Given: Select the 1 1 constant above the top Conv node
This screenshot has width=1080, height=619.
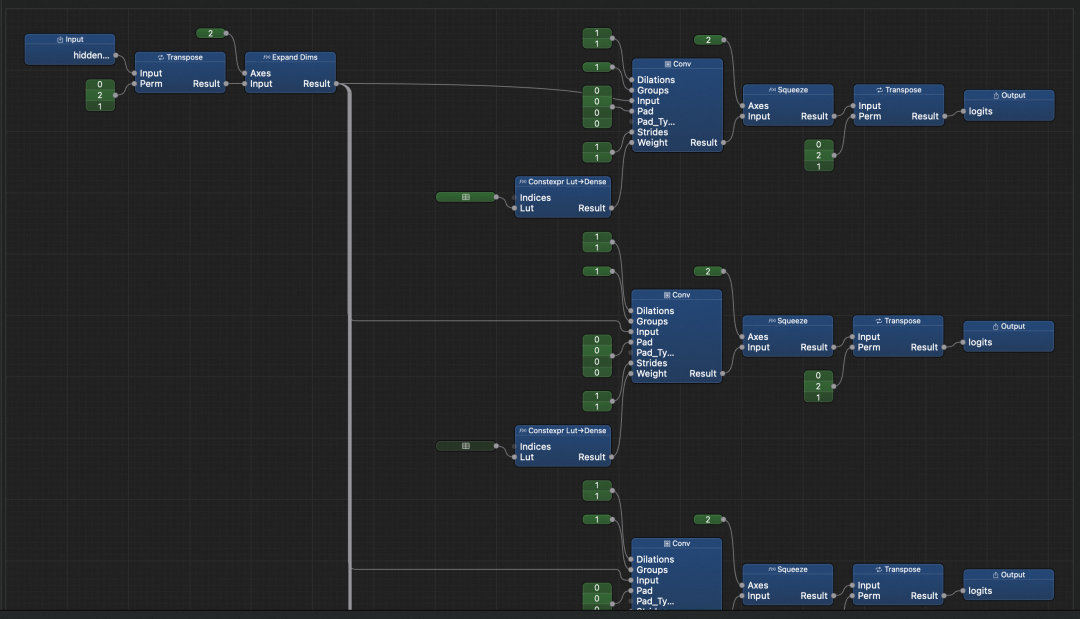Looking at the screenshot, I should 596,38.
